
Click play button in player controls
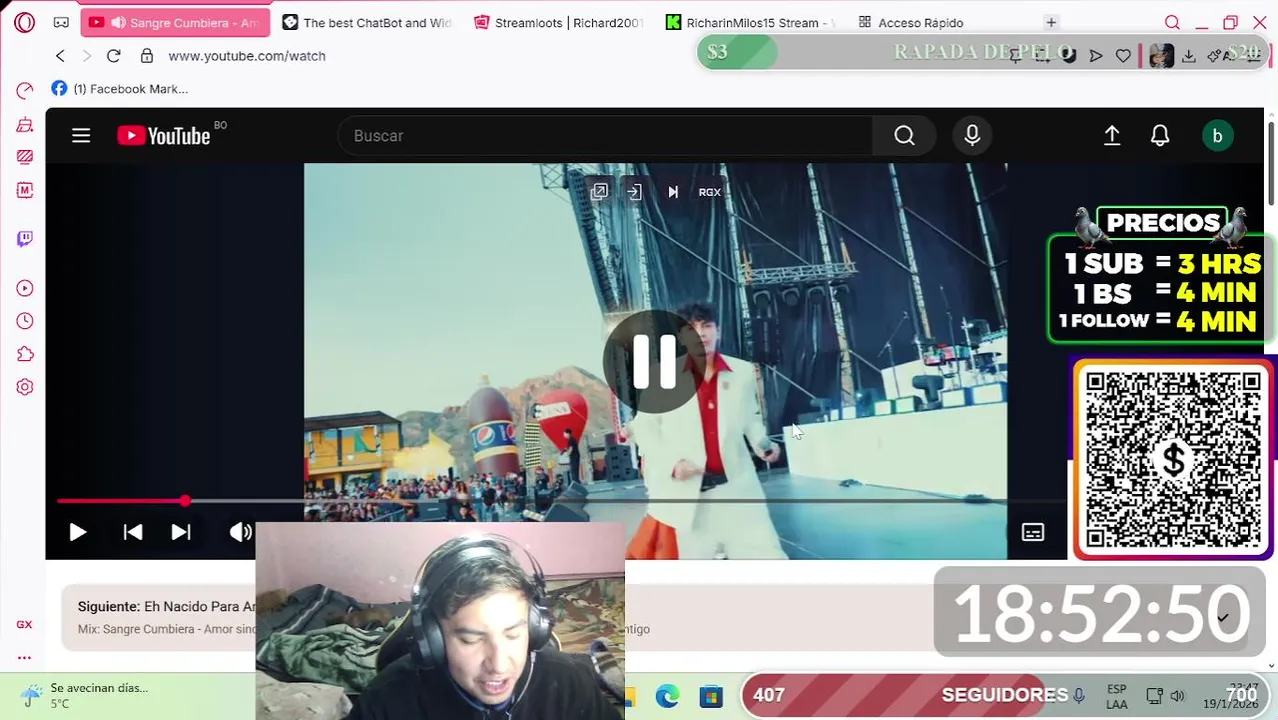tap(77, 533)
